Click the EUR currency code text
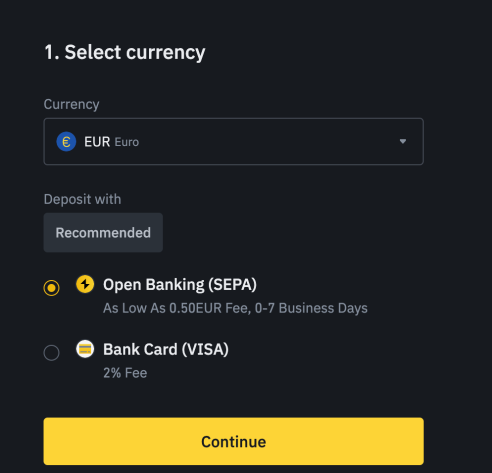 pos(97,142)
